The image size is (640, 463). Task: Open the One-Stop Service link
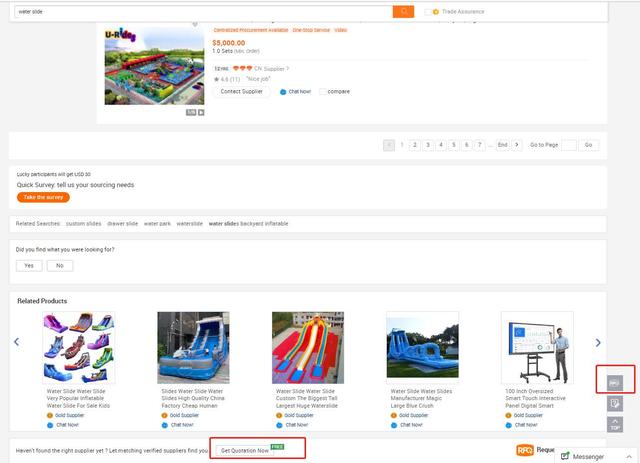point(311,30)
